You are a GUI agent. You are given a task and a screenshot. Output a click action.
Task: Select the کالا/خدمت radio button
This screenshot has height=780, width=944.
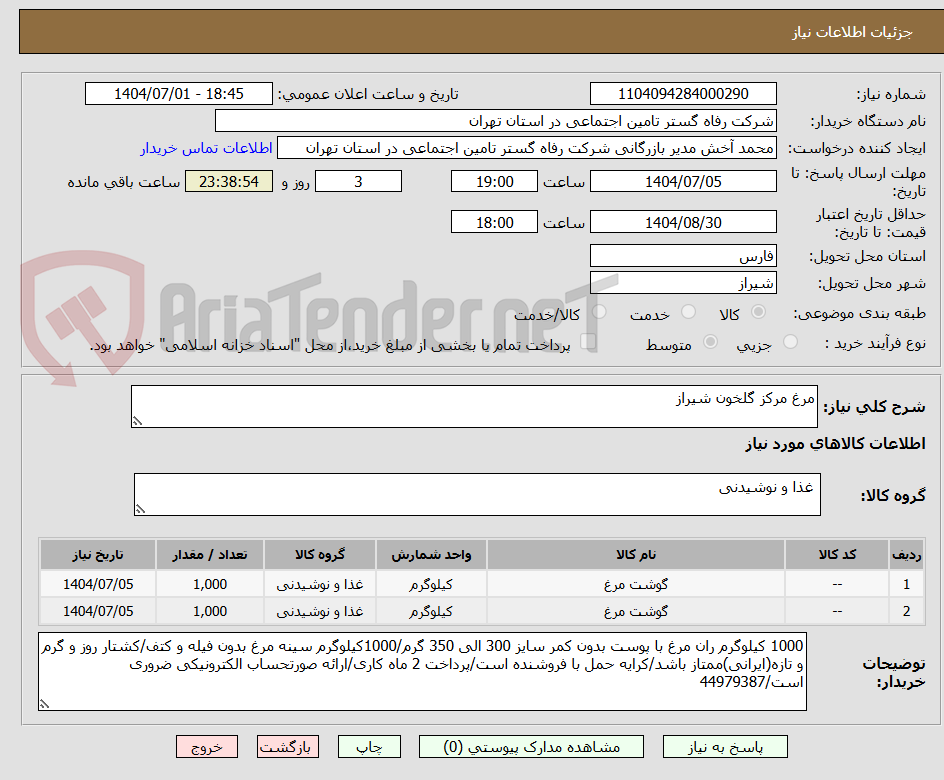point(599,312)
